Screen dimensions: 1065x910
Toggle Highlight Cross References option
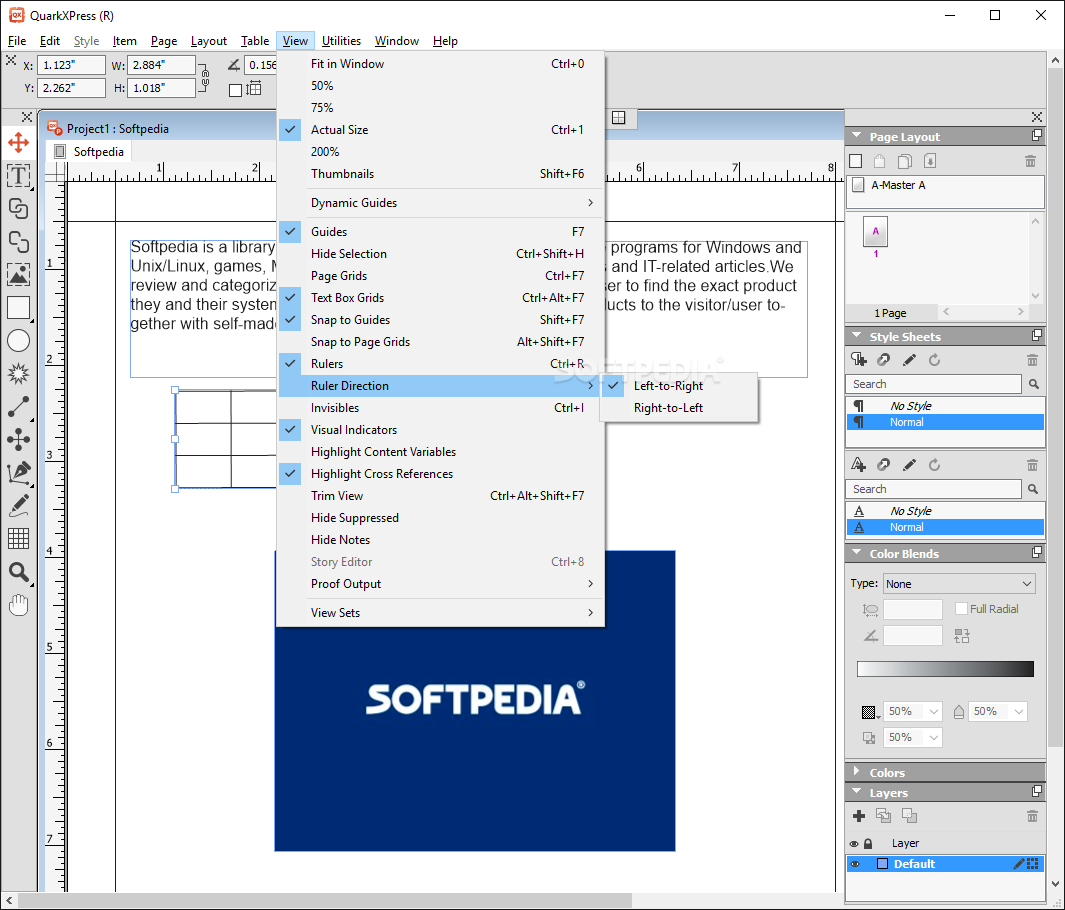click(441, 474)
